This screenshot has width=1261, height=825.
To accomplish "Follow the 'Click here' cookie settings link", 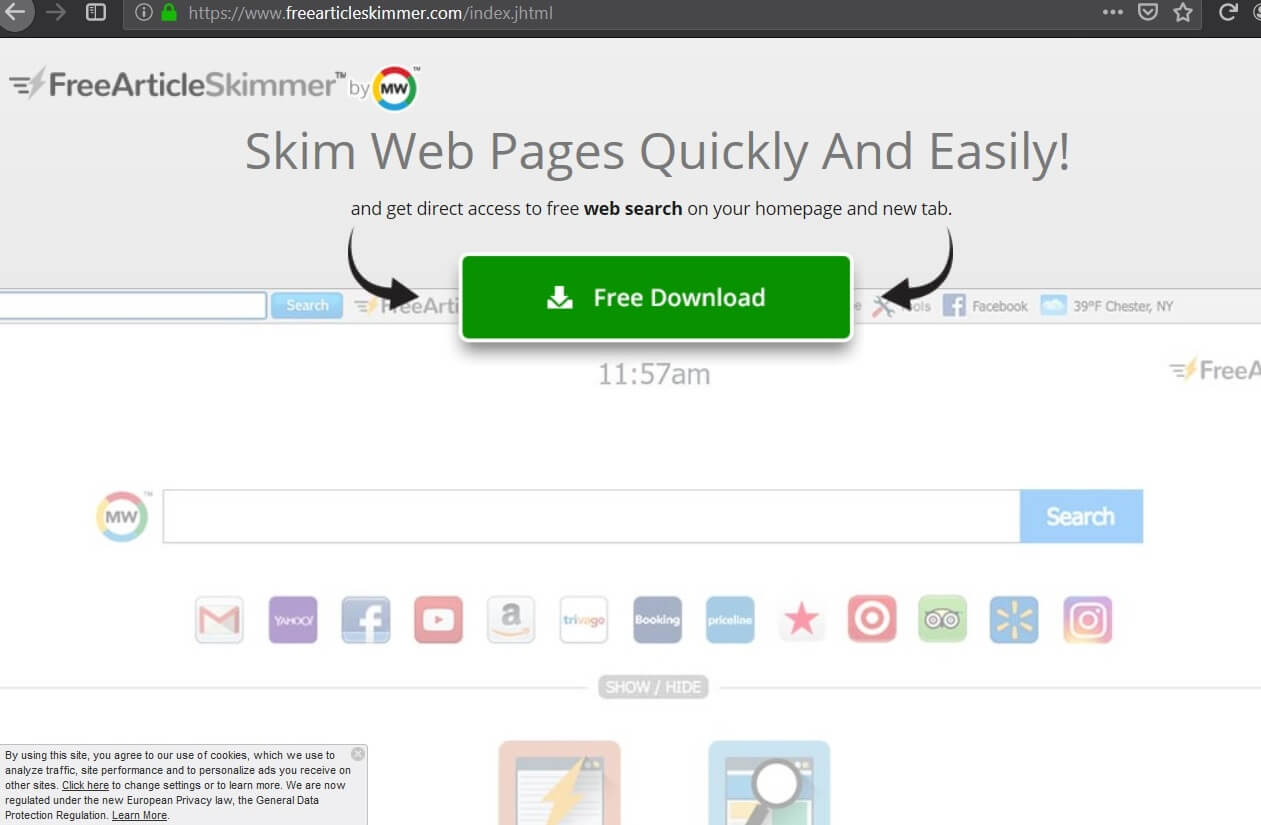I will point(85,786).
